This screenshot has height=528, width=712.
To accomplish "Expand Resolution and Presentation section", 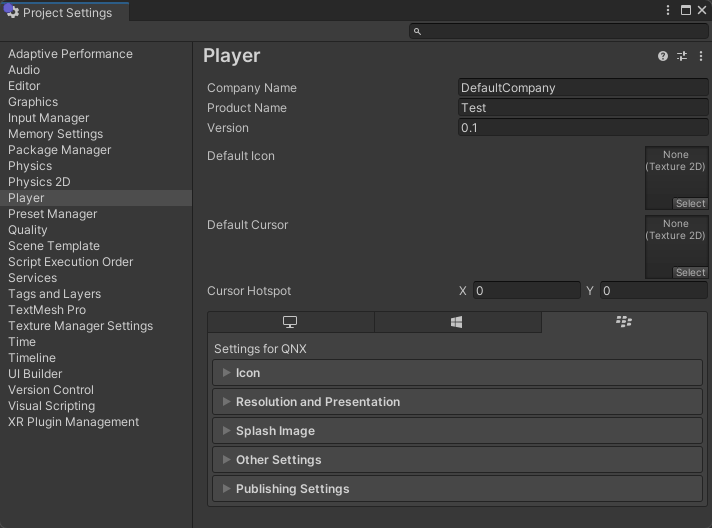I will pos(457,402).
